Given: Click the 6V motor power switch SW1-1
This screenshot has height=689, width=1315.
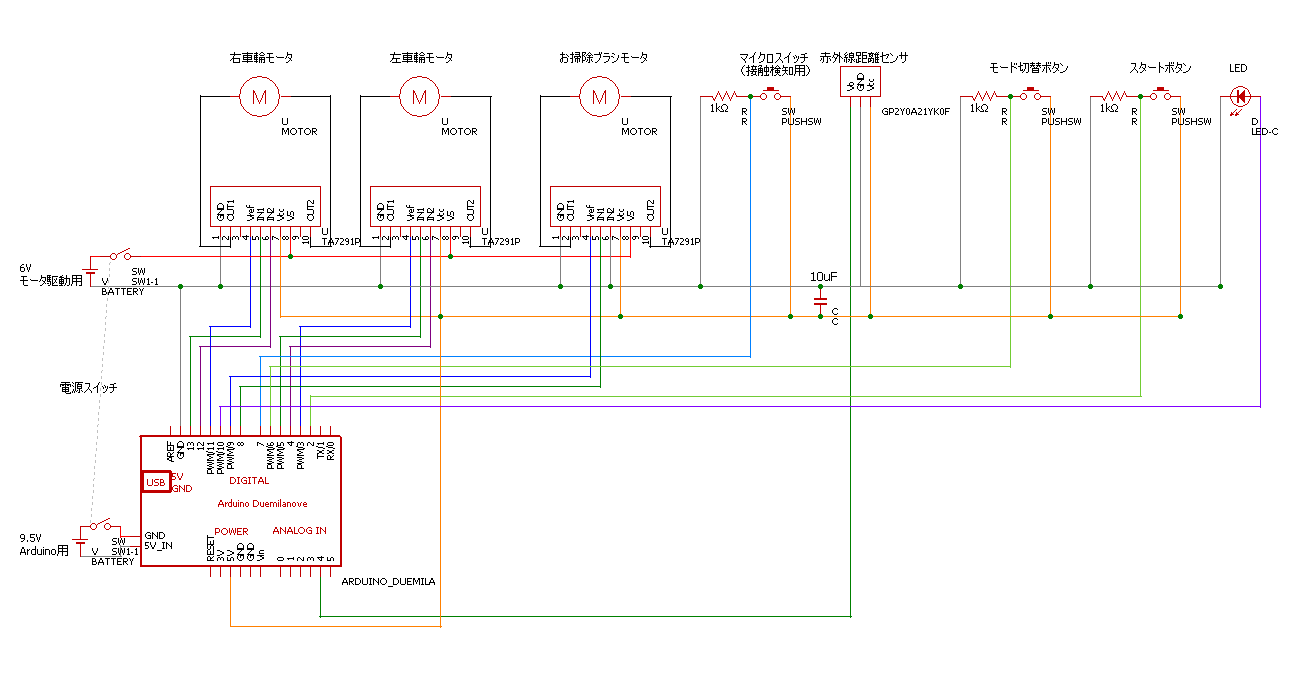Looking at the screenshot, I should [121, 256].
